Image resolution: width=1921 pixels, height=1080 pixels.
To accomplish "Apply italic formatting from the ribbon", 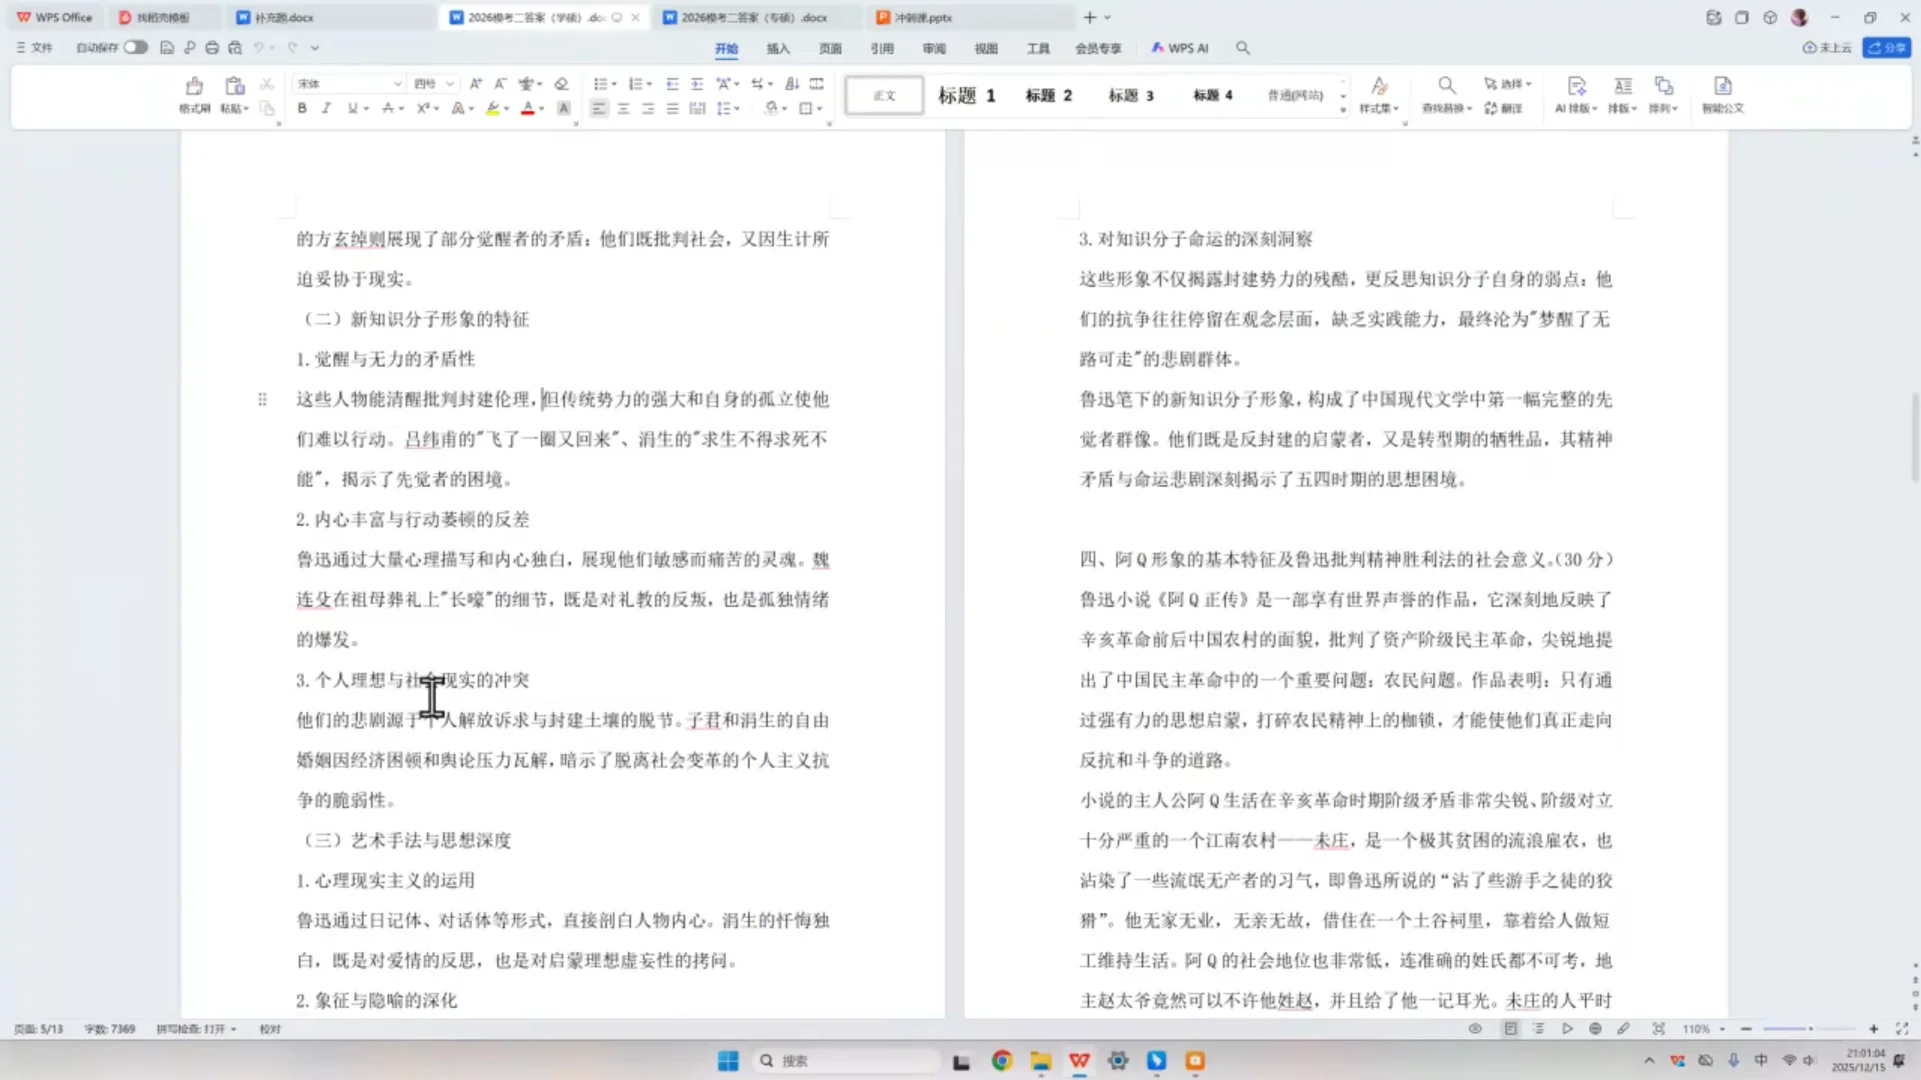I will click(x=327, y=108).
